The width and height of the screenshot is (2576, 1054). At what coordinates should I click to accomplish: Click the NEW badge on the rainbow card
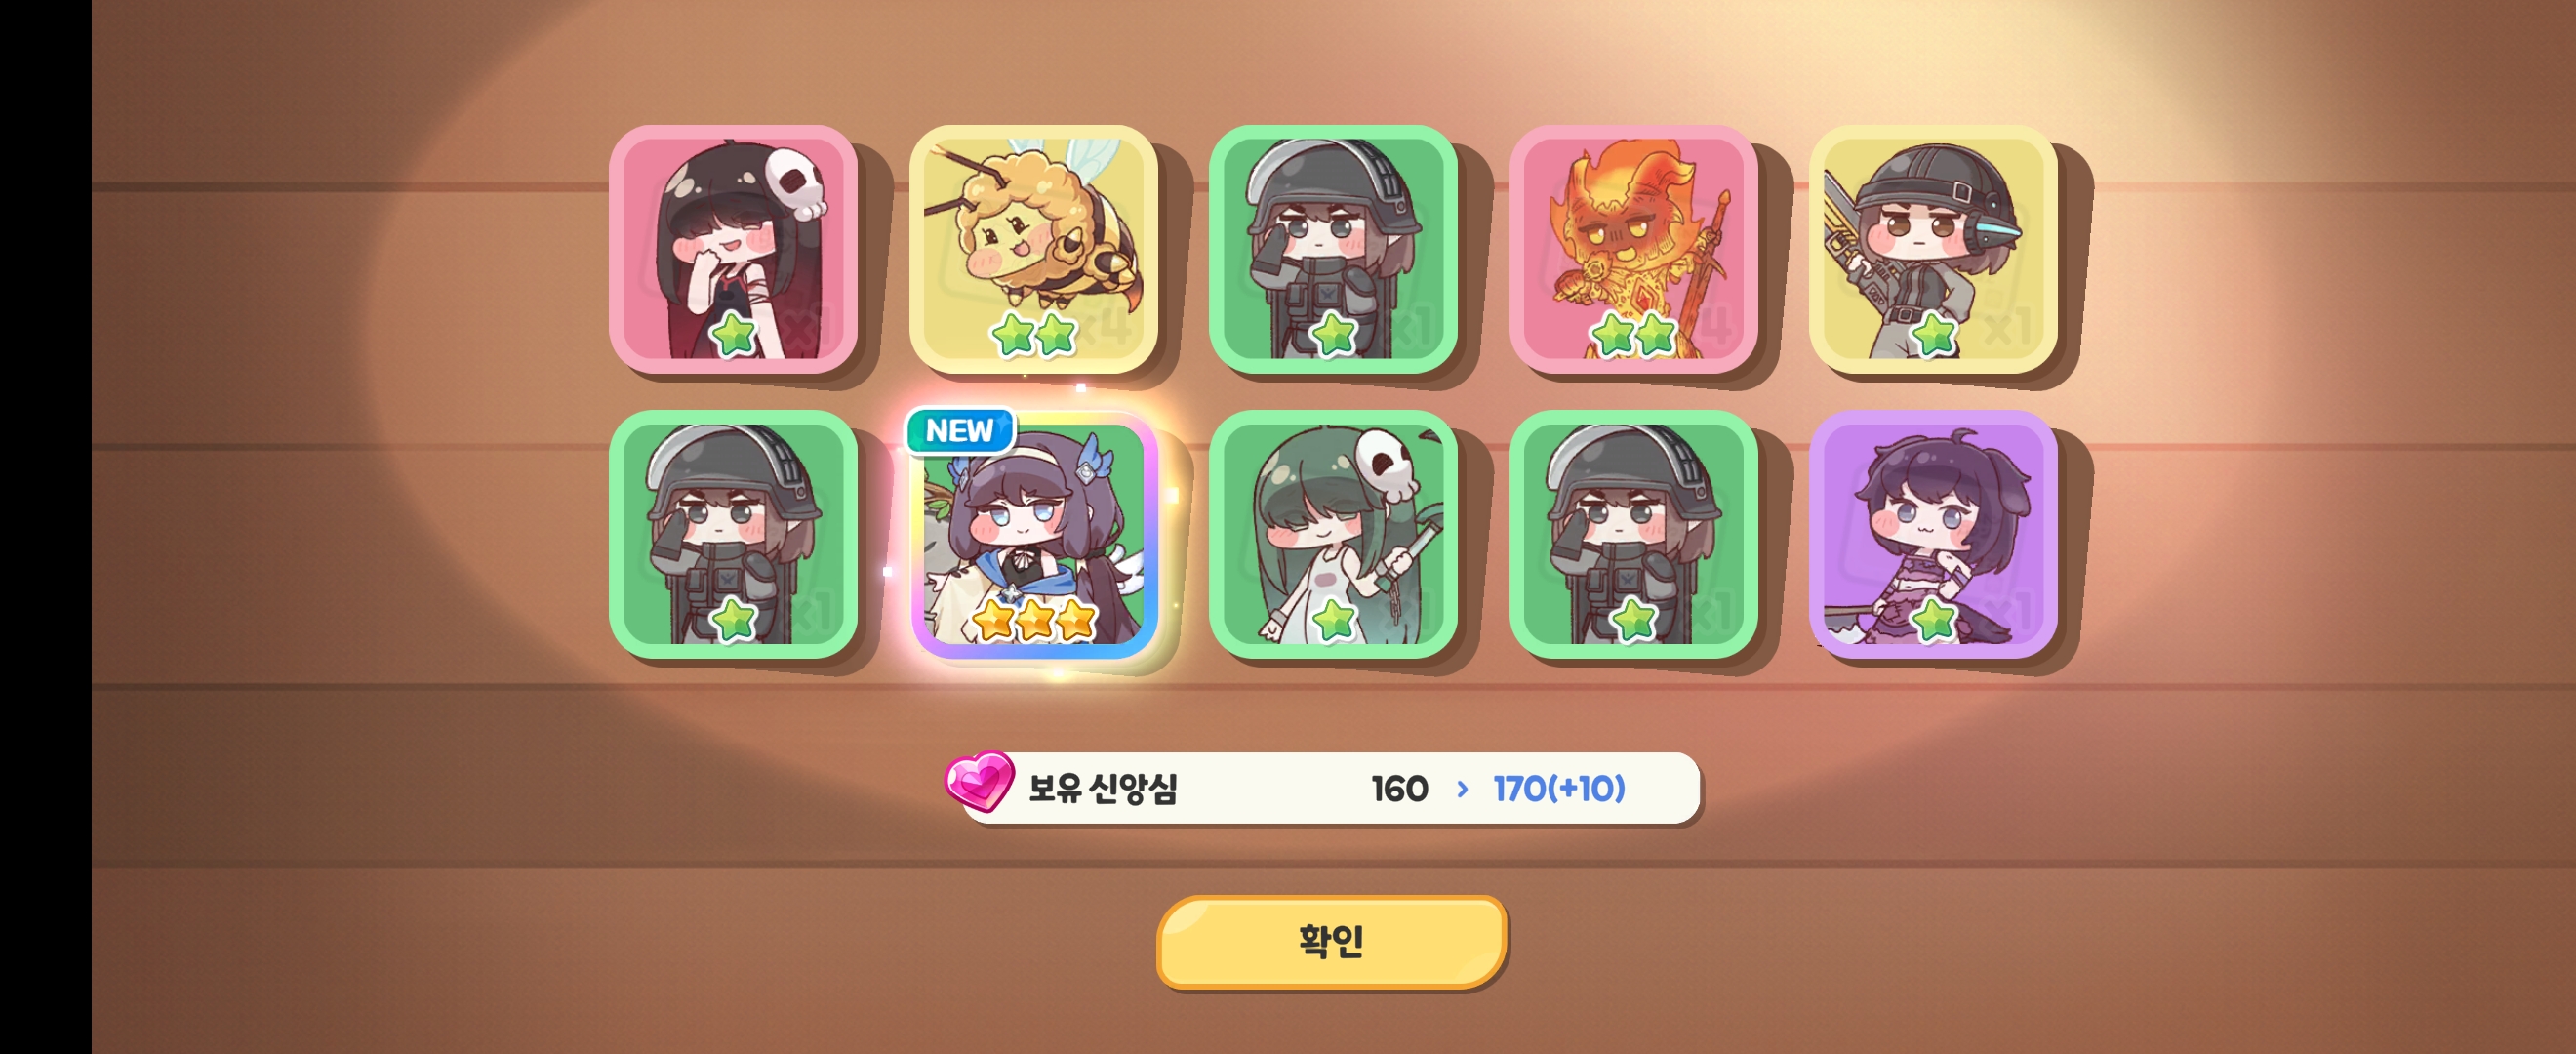[x=960, y=431]
